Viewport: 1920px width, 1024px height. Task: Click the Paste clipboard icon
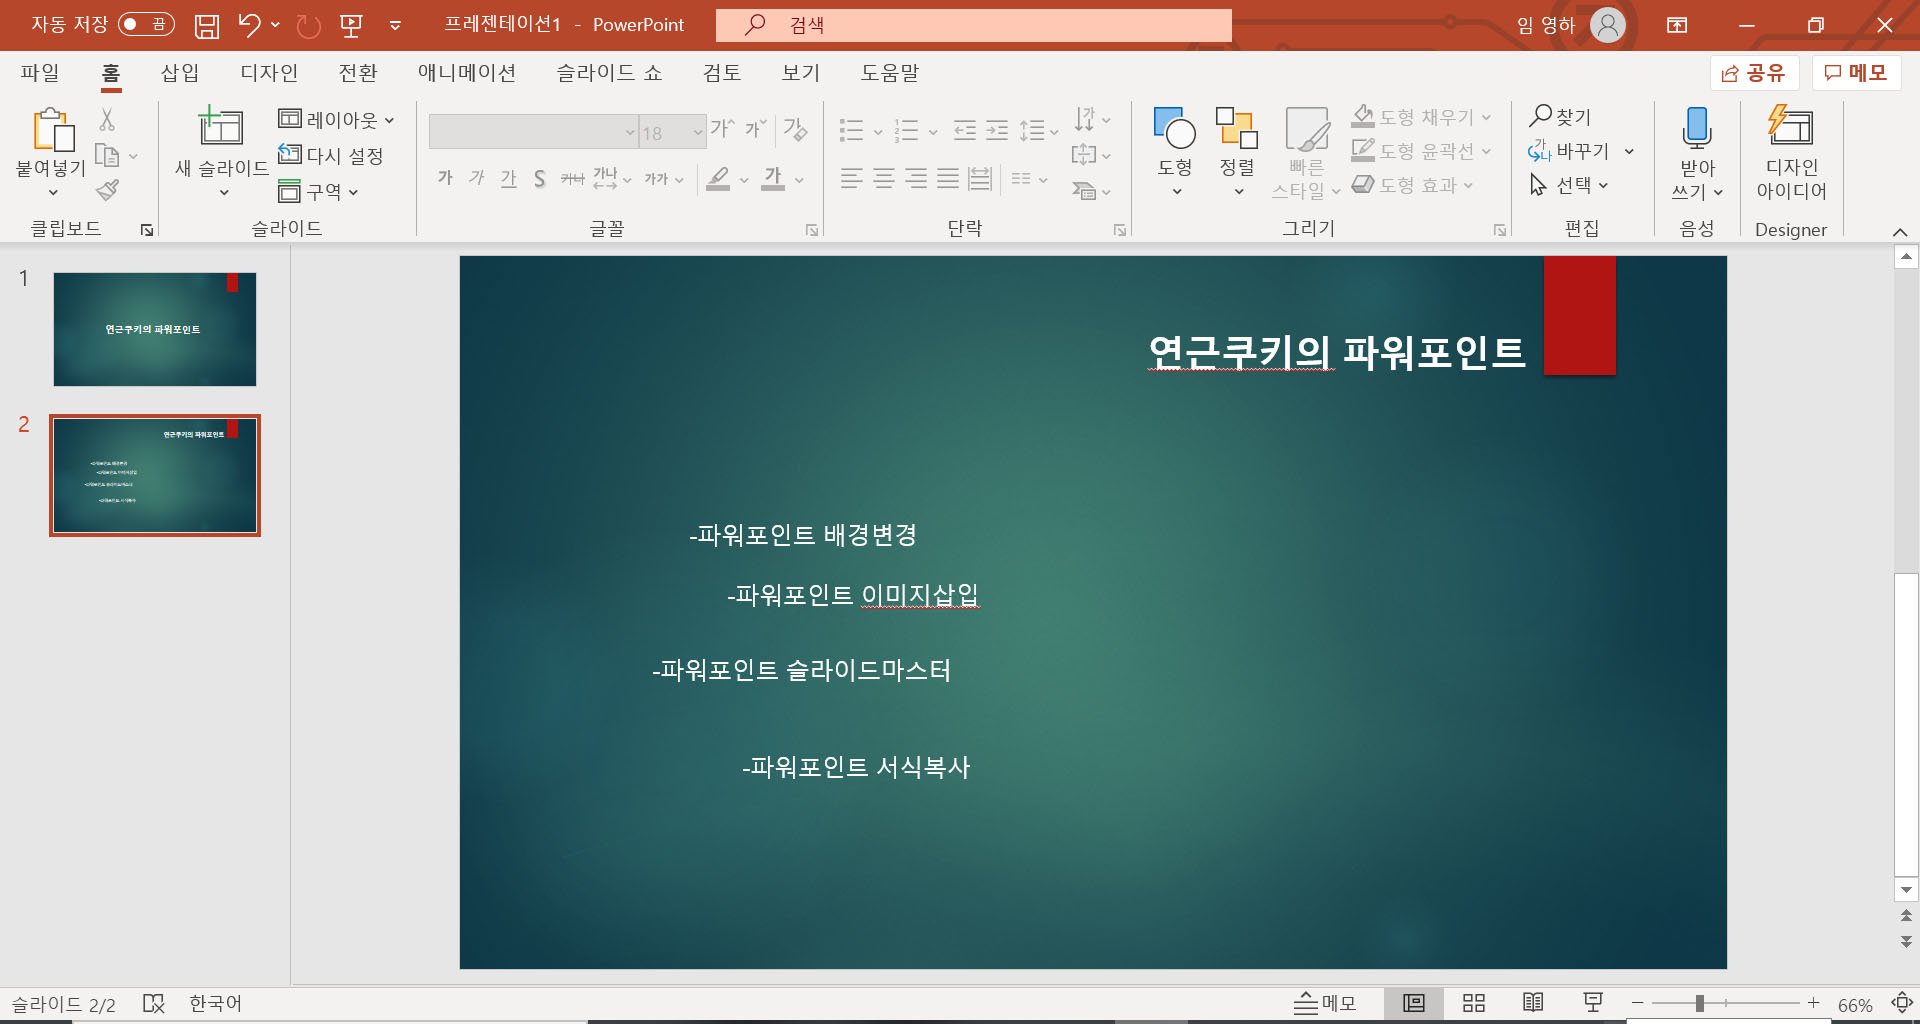click(53, 131)
